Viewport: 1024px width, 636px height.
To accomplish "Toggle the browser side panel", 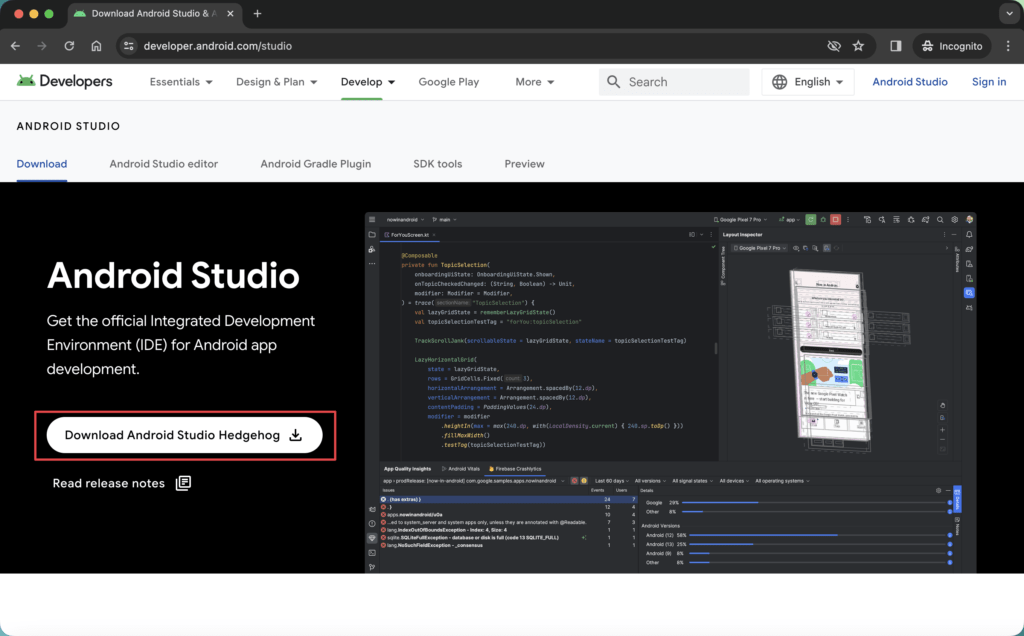I will (x=895, y=46).
